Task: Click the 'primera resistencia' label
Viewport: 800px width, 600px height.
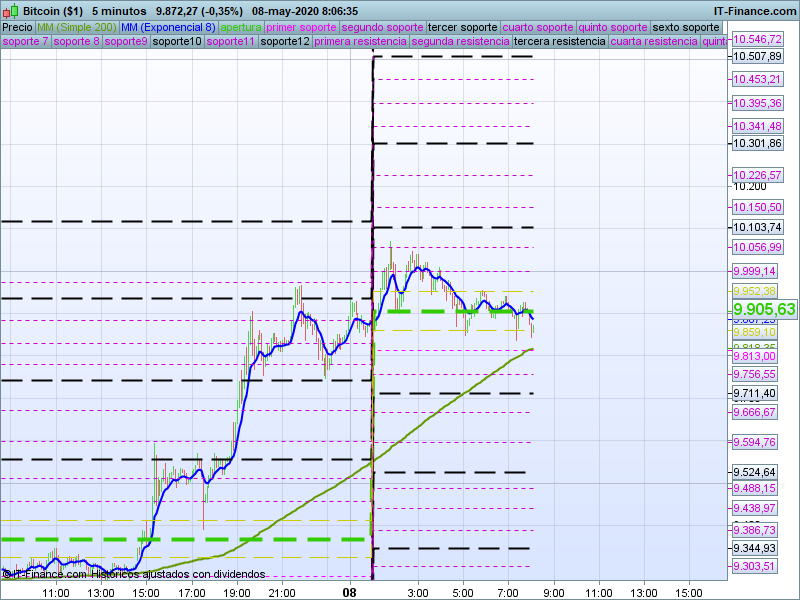Action: 360,42
